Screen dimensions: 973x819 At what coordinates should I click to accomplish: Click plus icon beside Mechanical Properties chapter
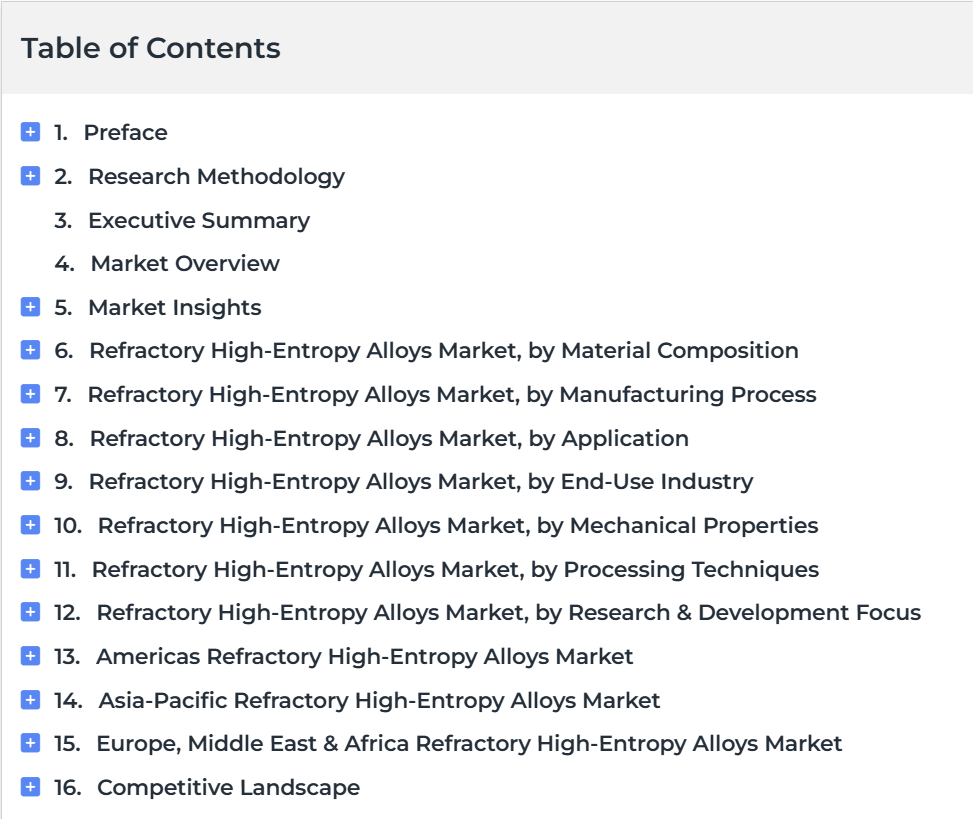click(30, 526)
